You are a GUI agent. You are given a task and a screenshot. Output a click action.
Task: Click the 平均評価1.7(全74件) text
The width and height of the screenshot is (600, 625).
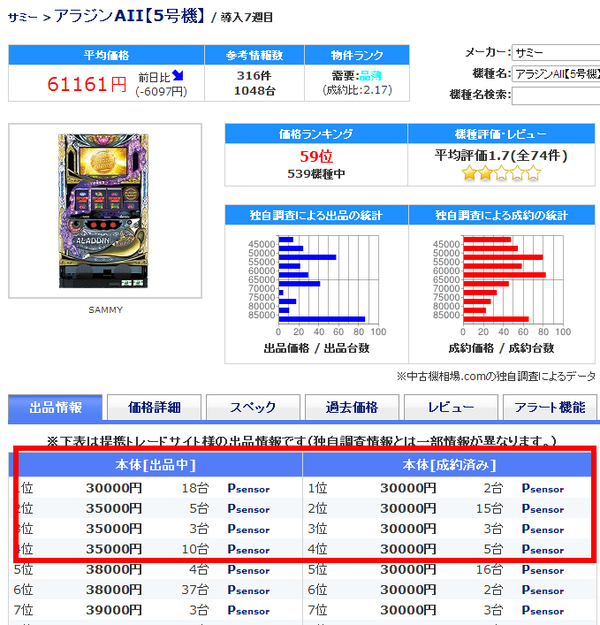coord(501,155)
